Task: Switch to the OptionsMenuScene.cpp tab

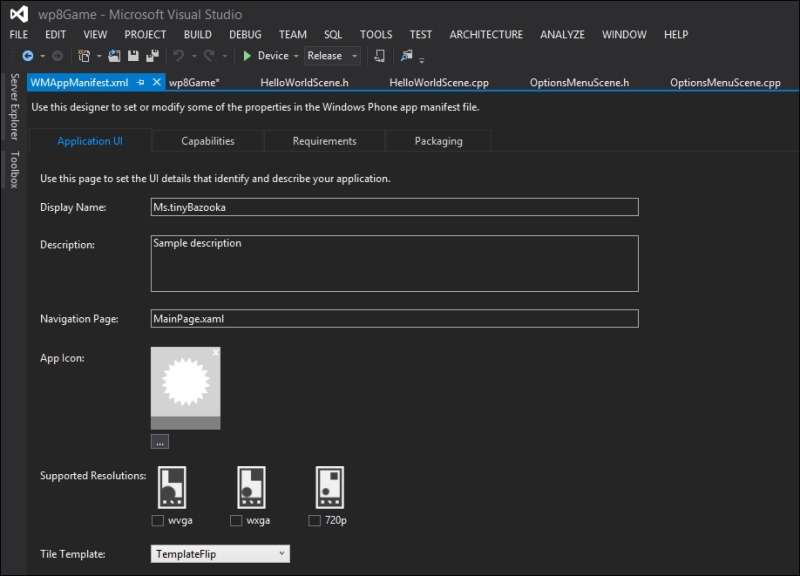Action: point(726,83)
